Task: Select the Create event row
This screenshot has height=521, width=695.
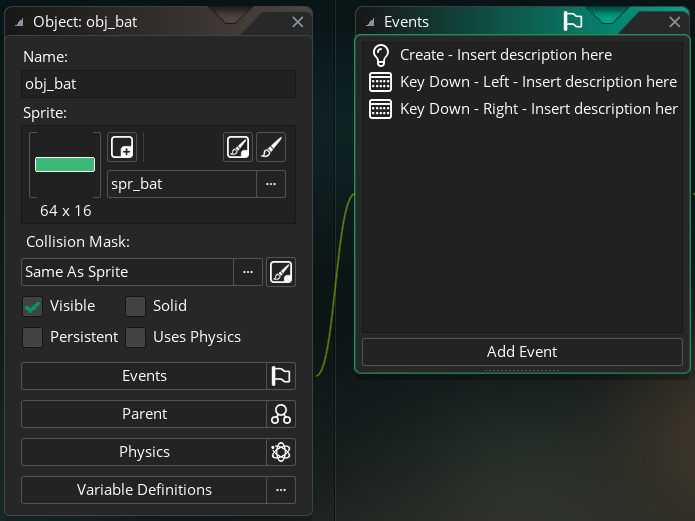Action: (522, 55)
